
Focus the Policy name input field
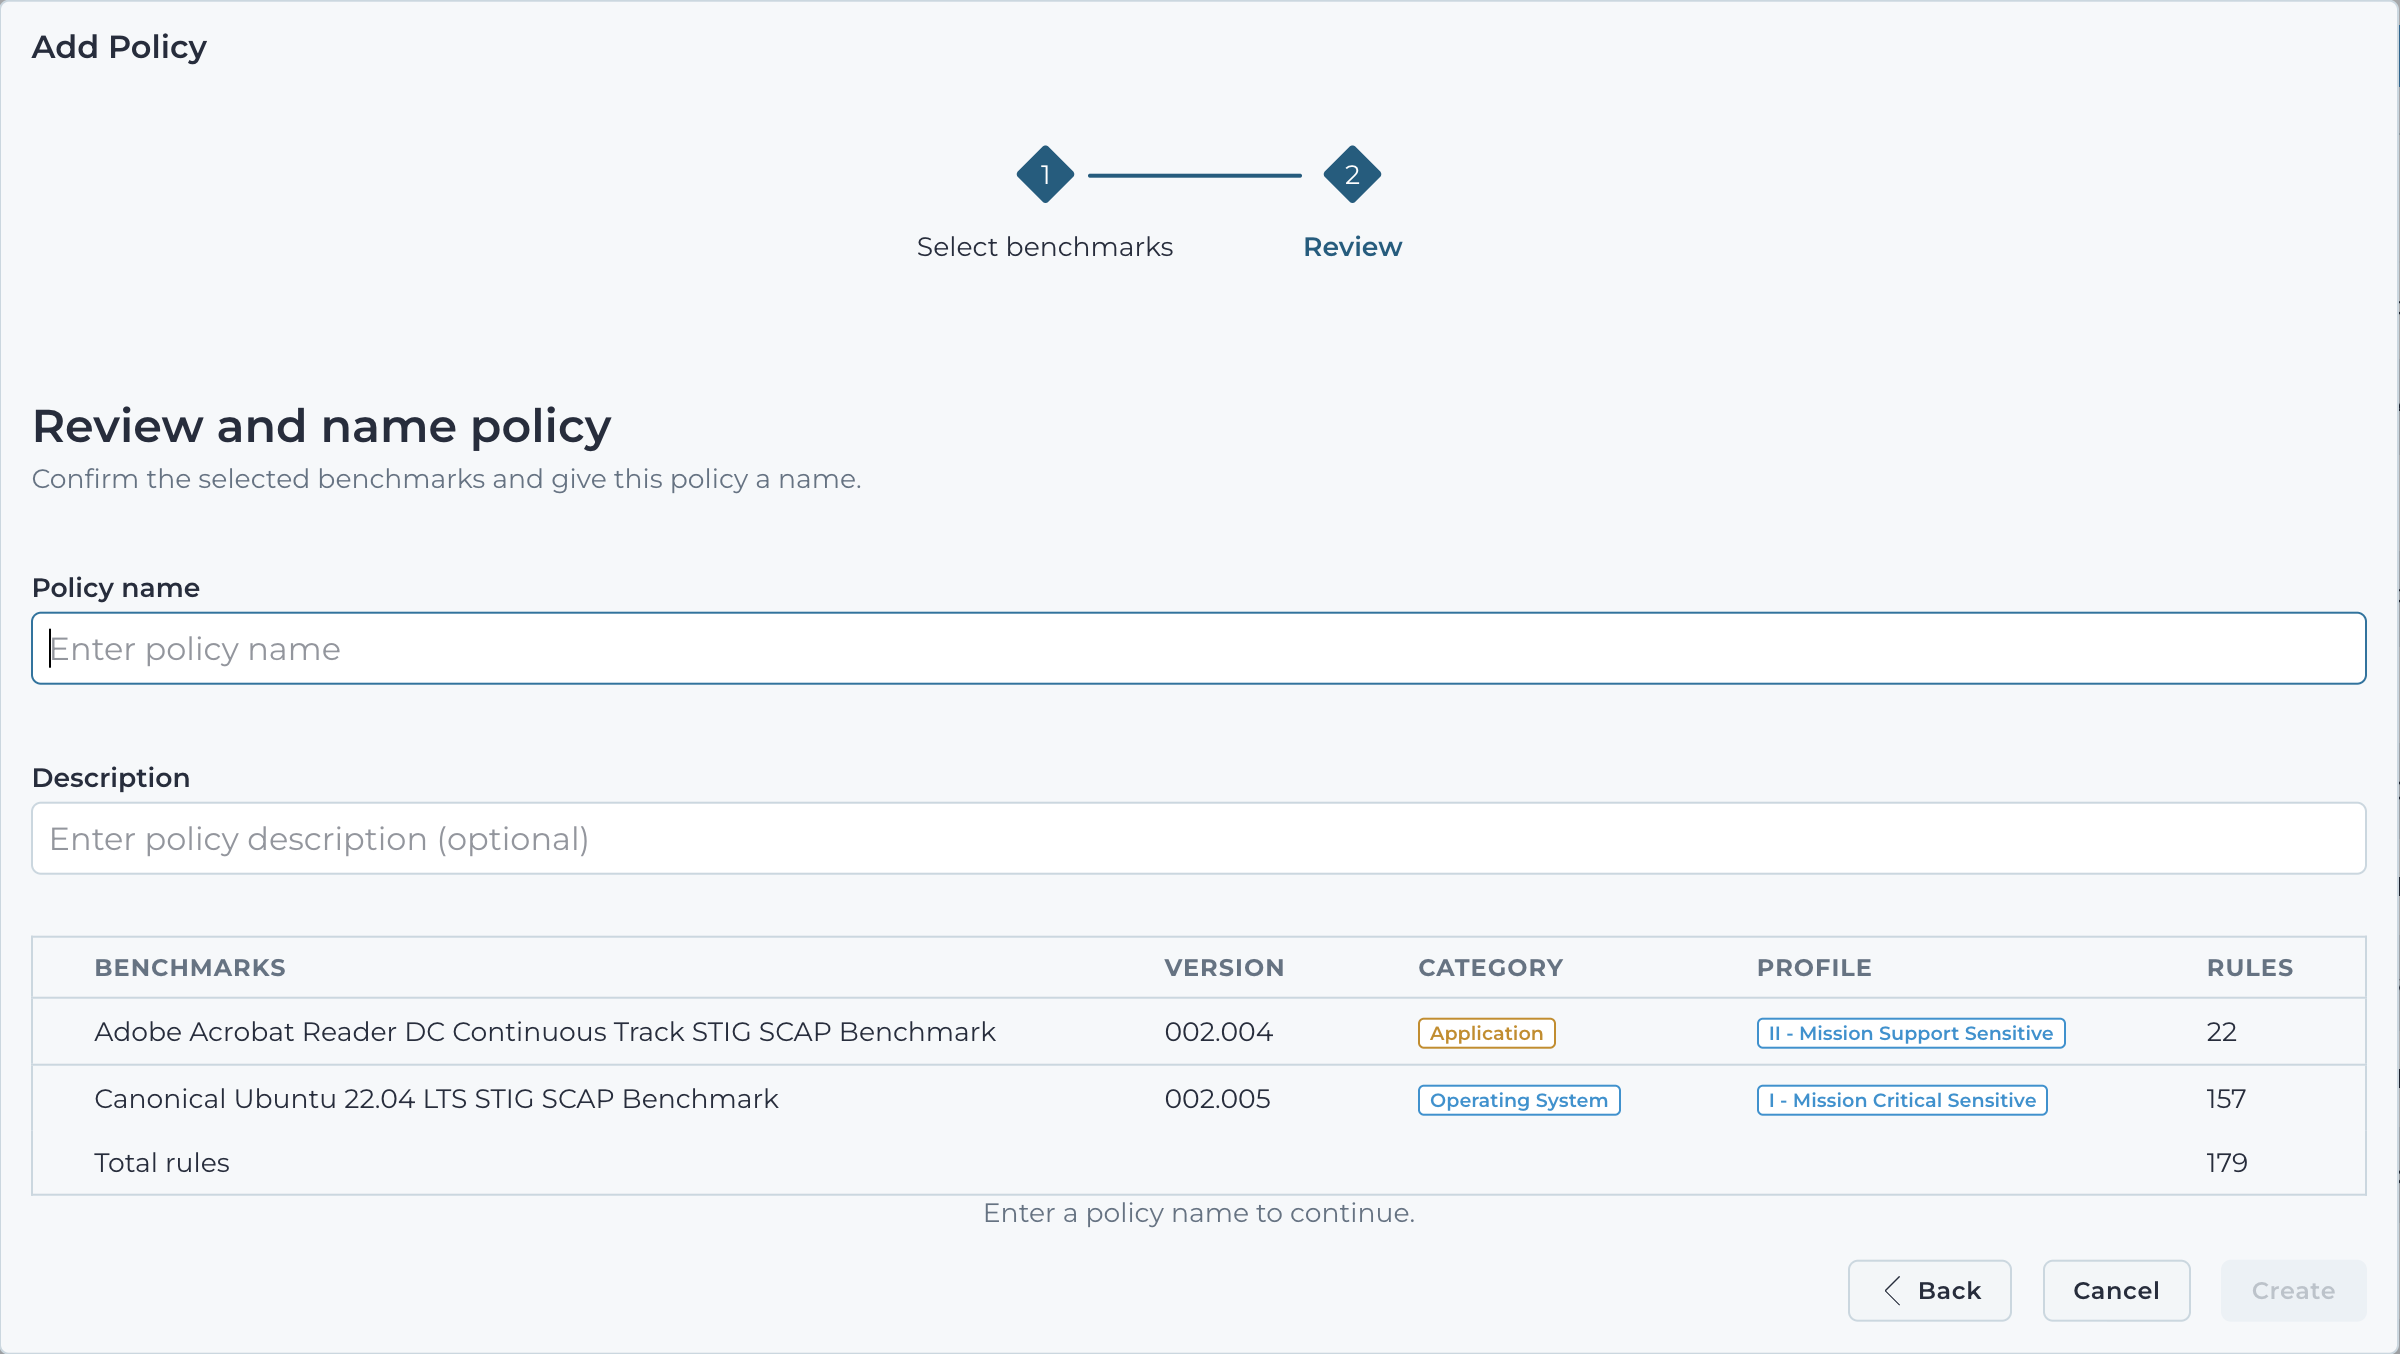coord(1198,648)
